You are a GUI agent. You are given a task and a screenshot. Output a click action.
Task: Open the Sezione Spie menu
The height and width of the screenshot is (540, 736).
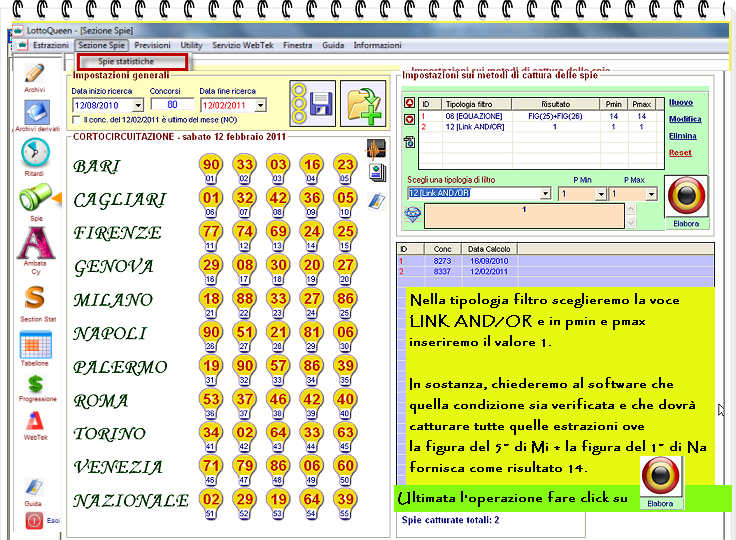click(x=101, y=46)
